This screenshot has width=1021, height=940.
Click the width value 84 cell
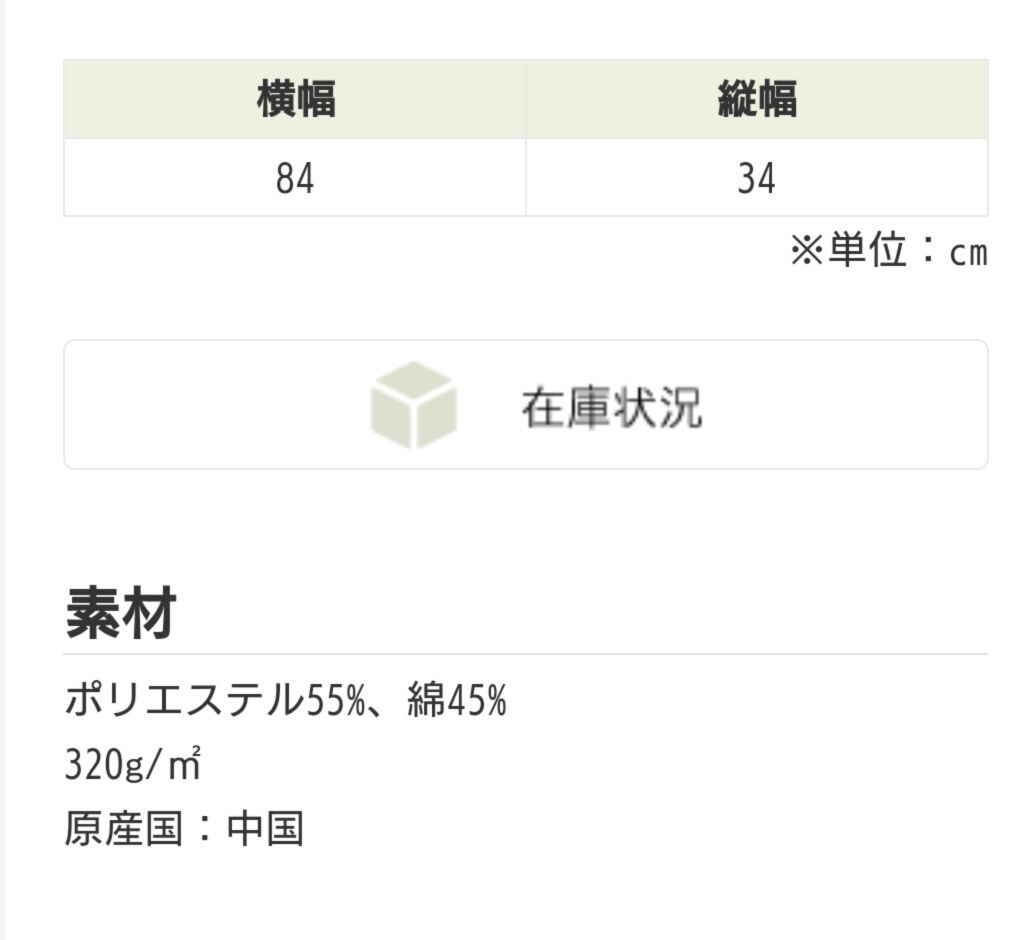(x=295, y=178)
